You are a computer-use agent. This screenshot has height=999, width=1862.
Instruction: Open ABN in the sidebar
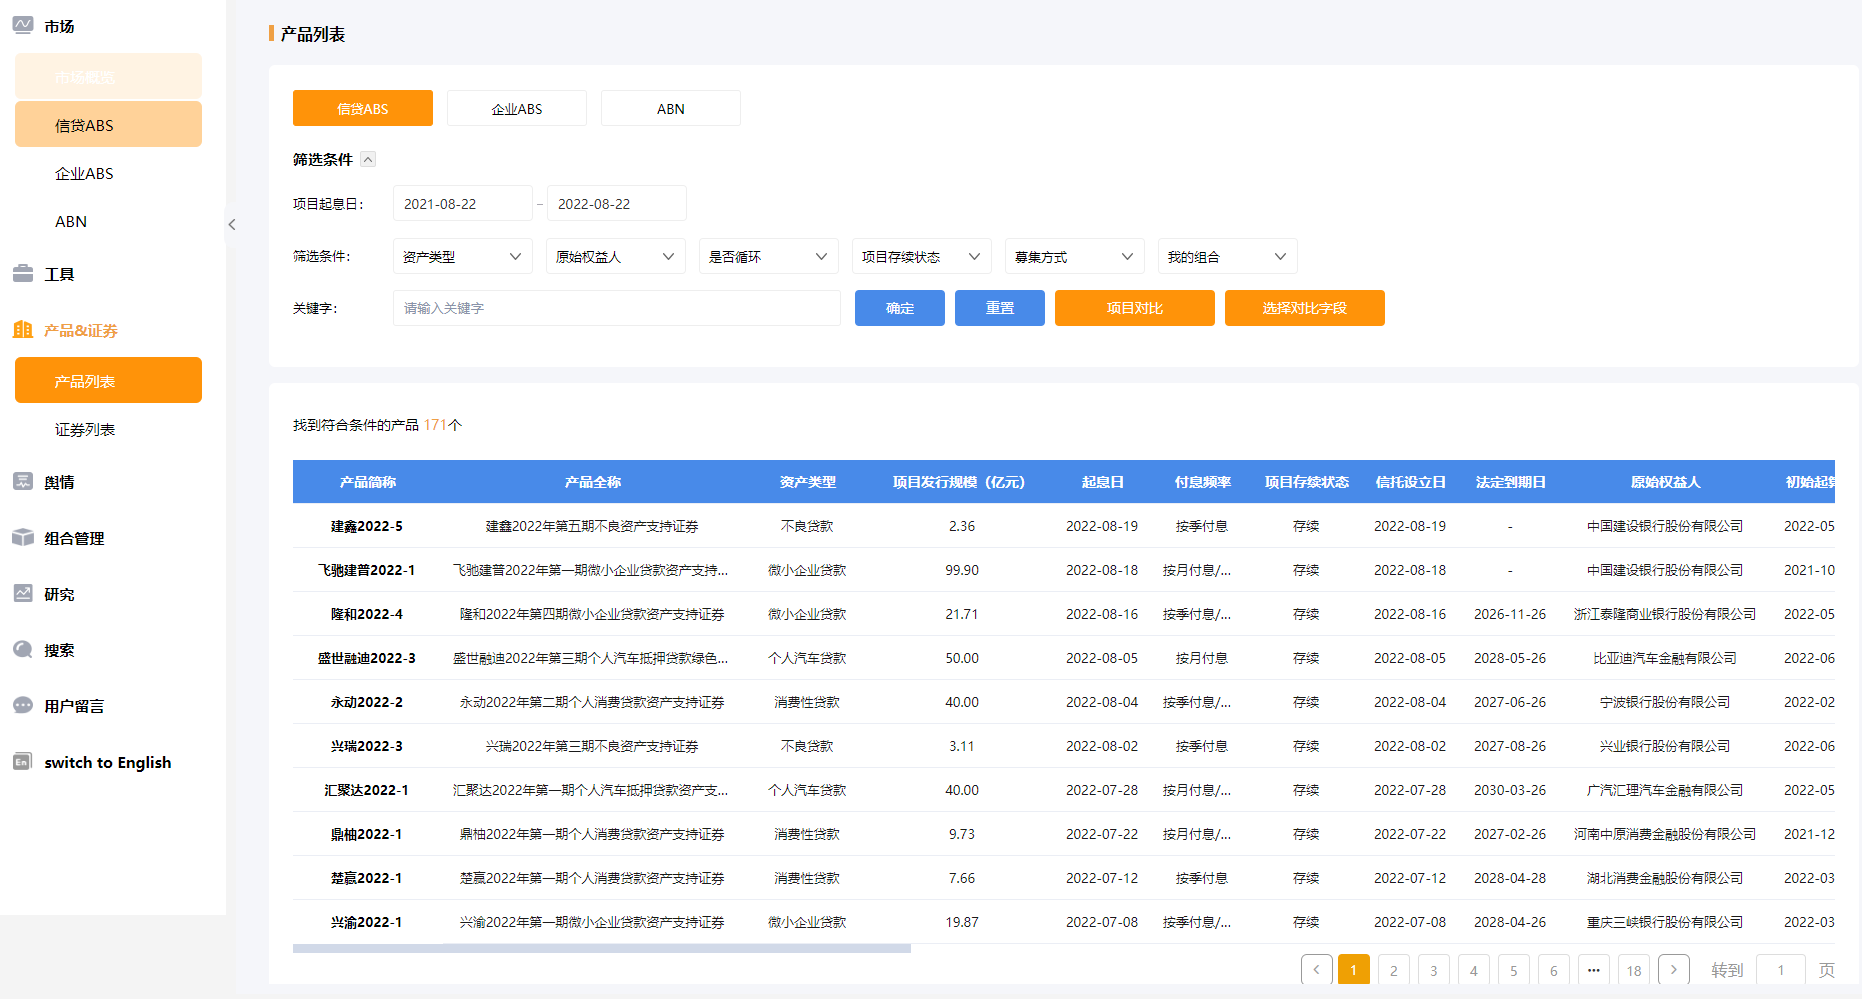(x=108, y=221)
